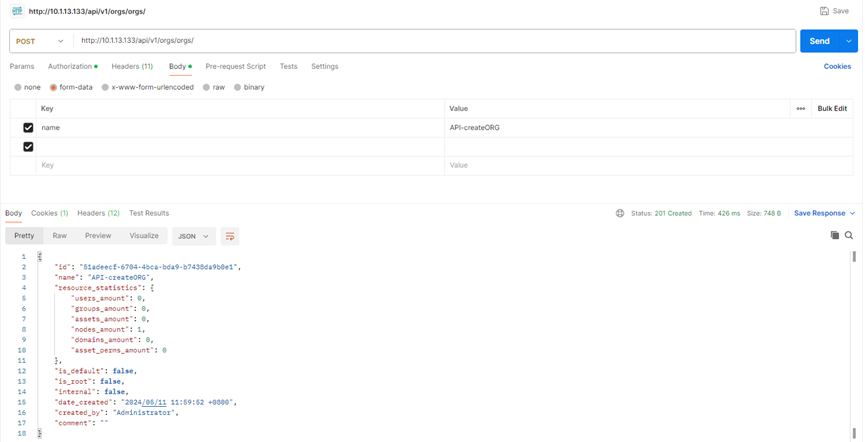The height and width of the screenshot is (442, 865).
Task: Select the raw body type radio button
Action: 206,87
